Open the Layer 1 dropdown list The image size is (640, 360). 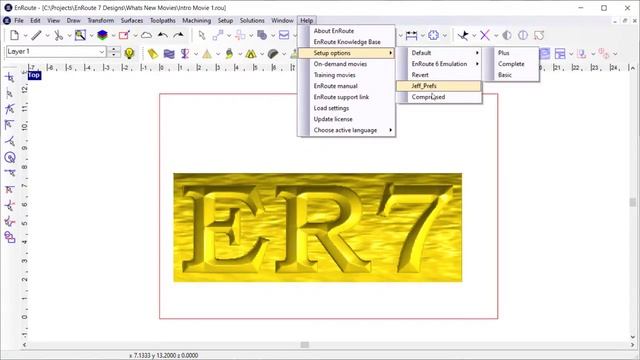[x=102, y=52]
